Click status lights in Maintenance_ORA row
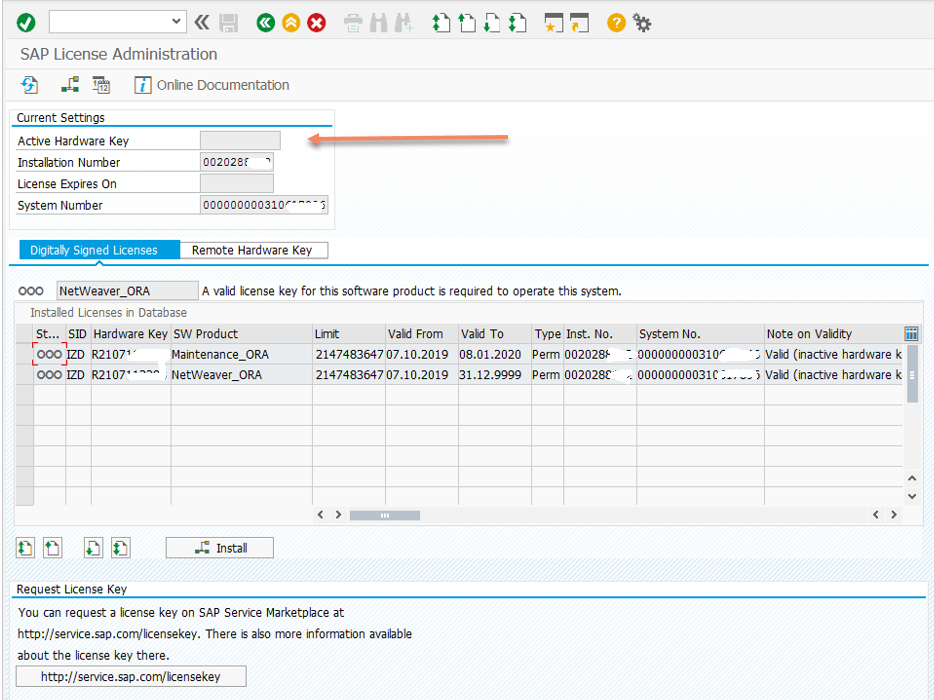Viewport: 934px width, 700px height. coord(49,354)
